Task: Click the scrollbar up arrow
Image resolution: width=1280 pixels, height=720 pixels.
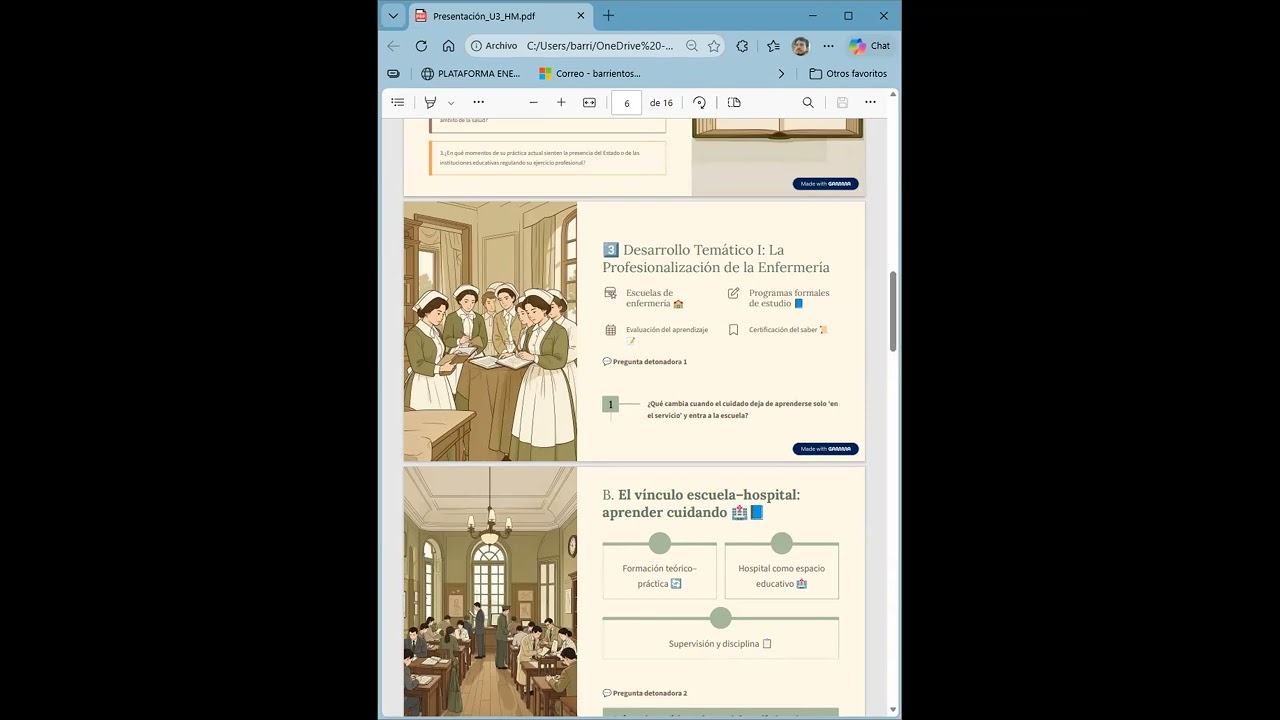Action: (x=893, y=95)
